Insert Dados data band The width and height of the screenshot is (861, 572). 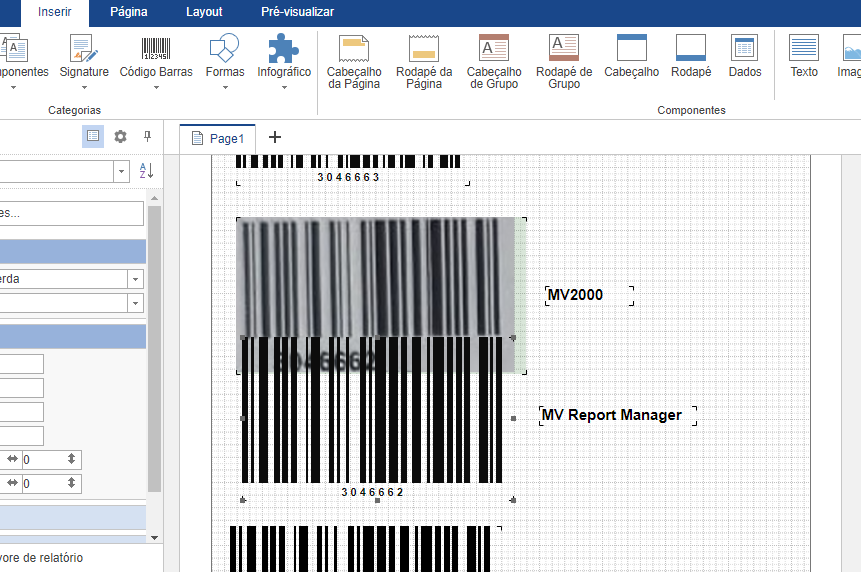745,55
